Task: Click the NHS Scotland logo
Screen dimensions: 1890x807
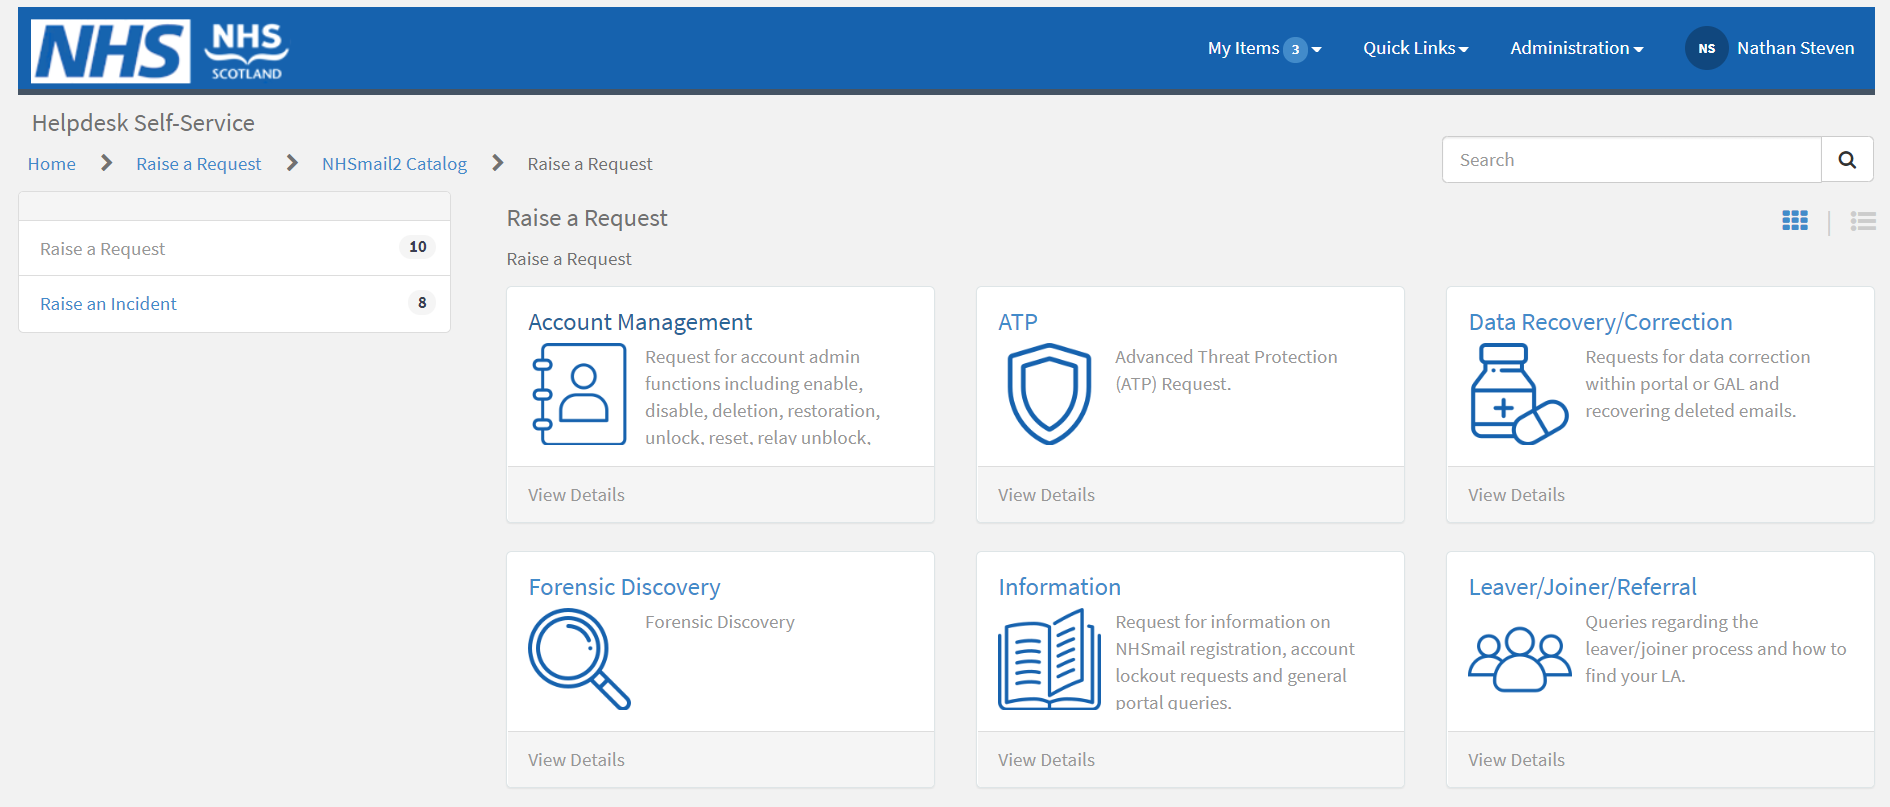Action: click(247, 51)
